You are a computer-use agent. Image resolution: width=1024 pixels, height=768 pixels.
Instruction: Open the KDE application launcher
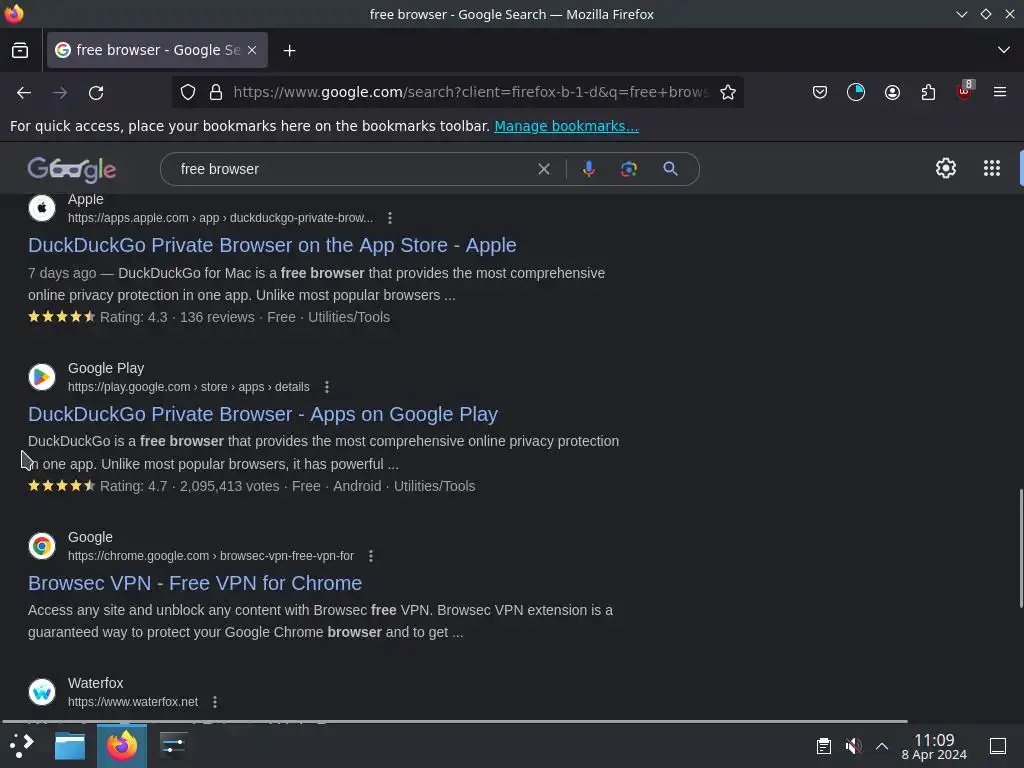pyautogui.click(x=21, y=746)
